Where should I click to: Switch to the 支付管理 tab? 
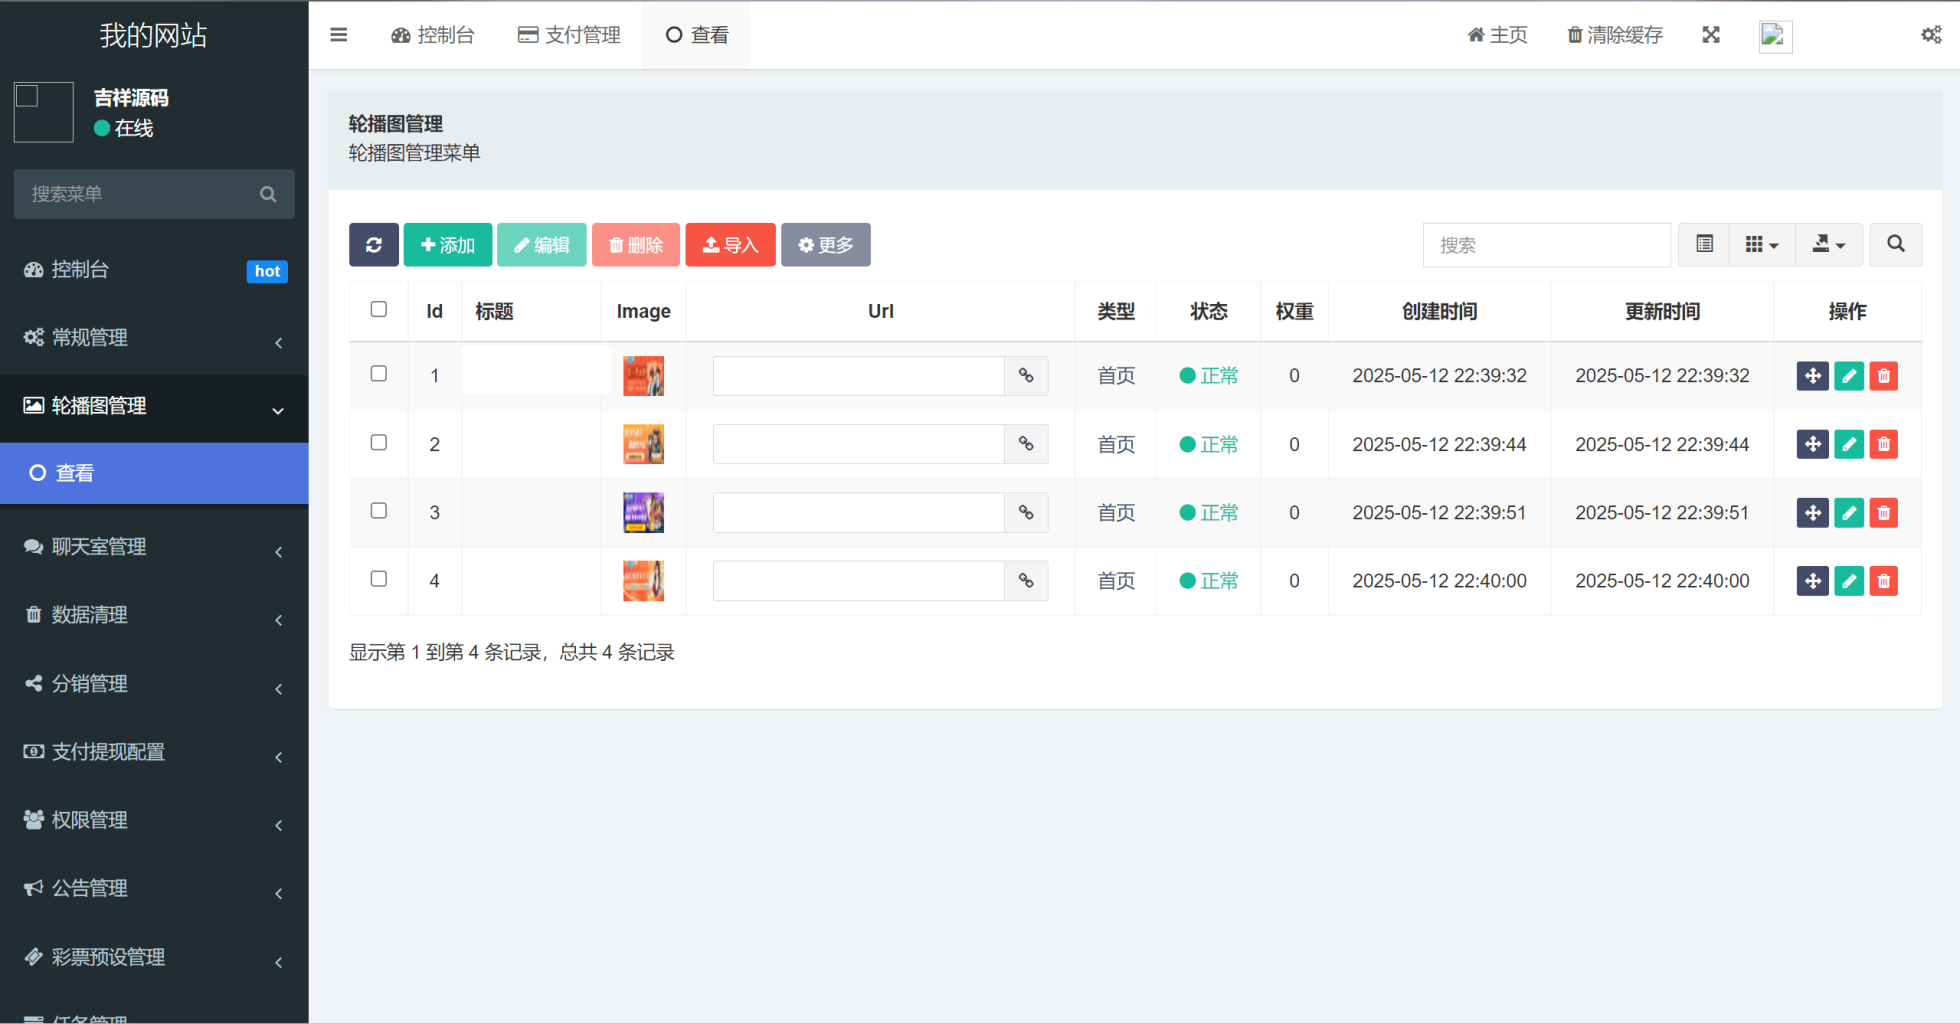[x=569, y=34]
